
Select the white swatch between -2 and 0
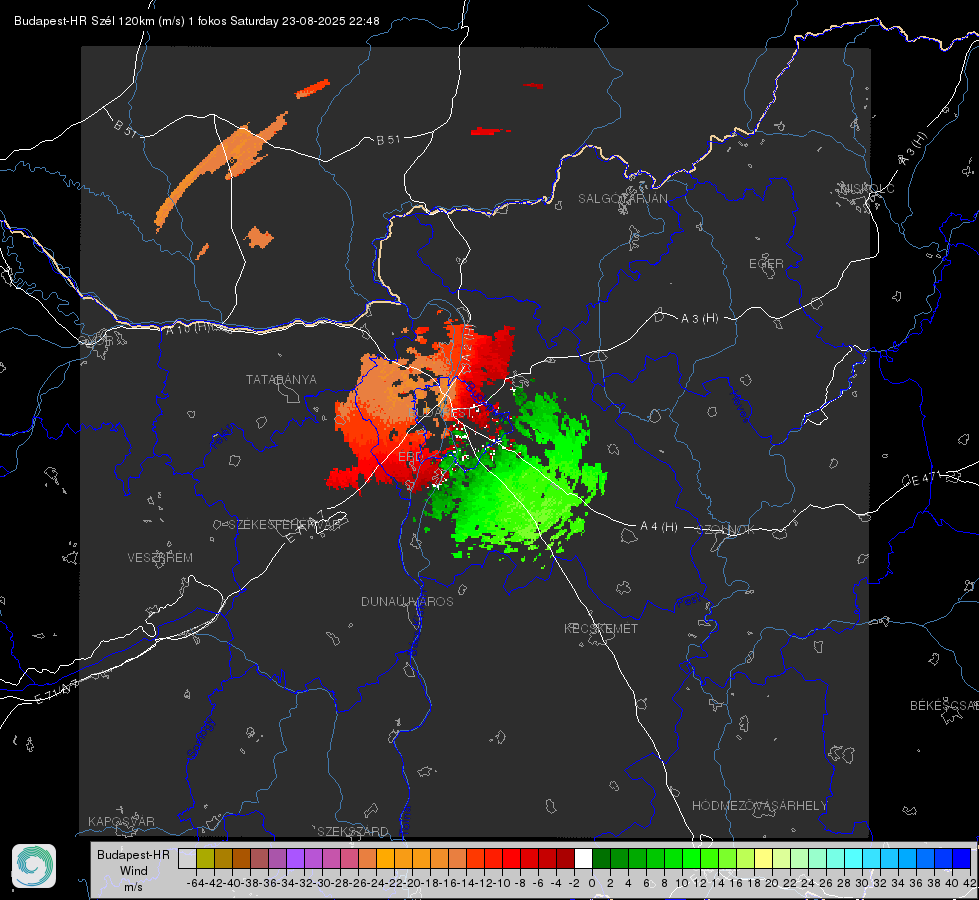click(583, 858)
